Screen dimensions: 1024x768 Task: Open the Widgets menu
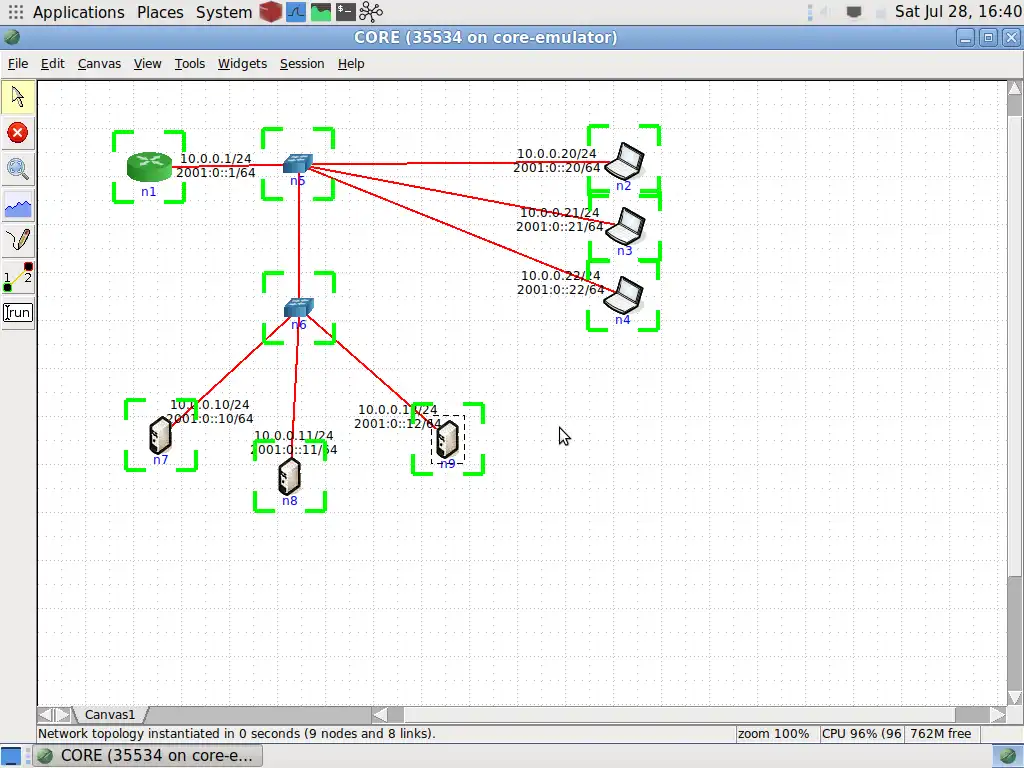point(242,63)
